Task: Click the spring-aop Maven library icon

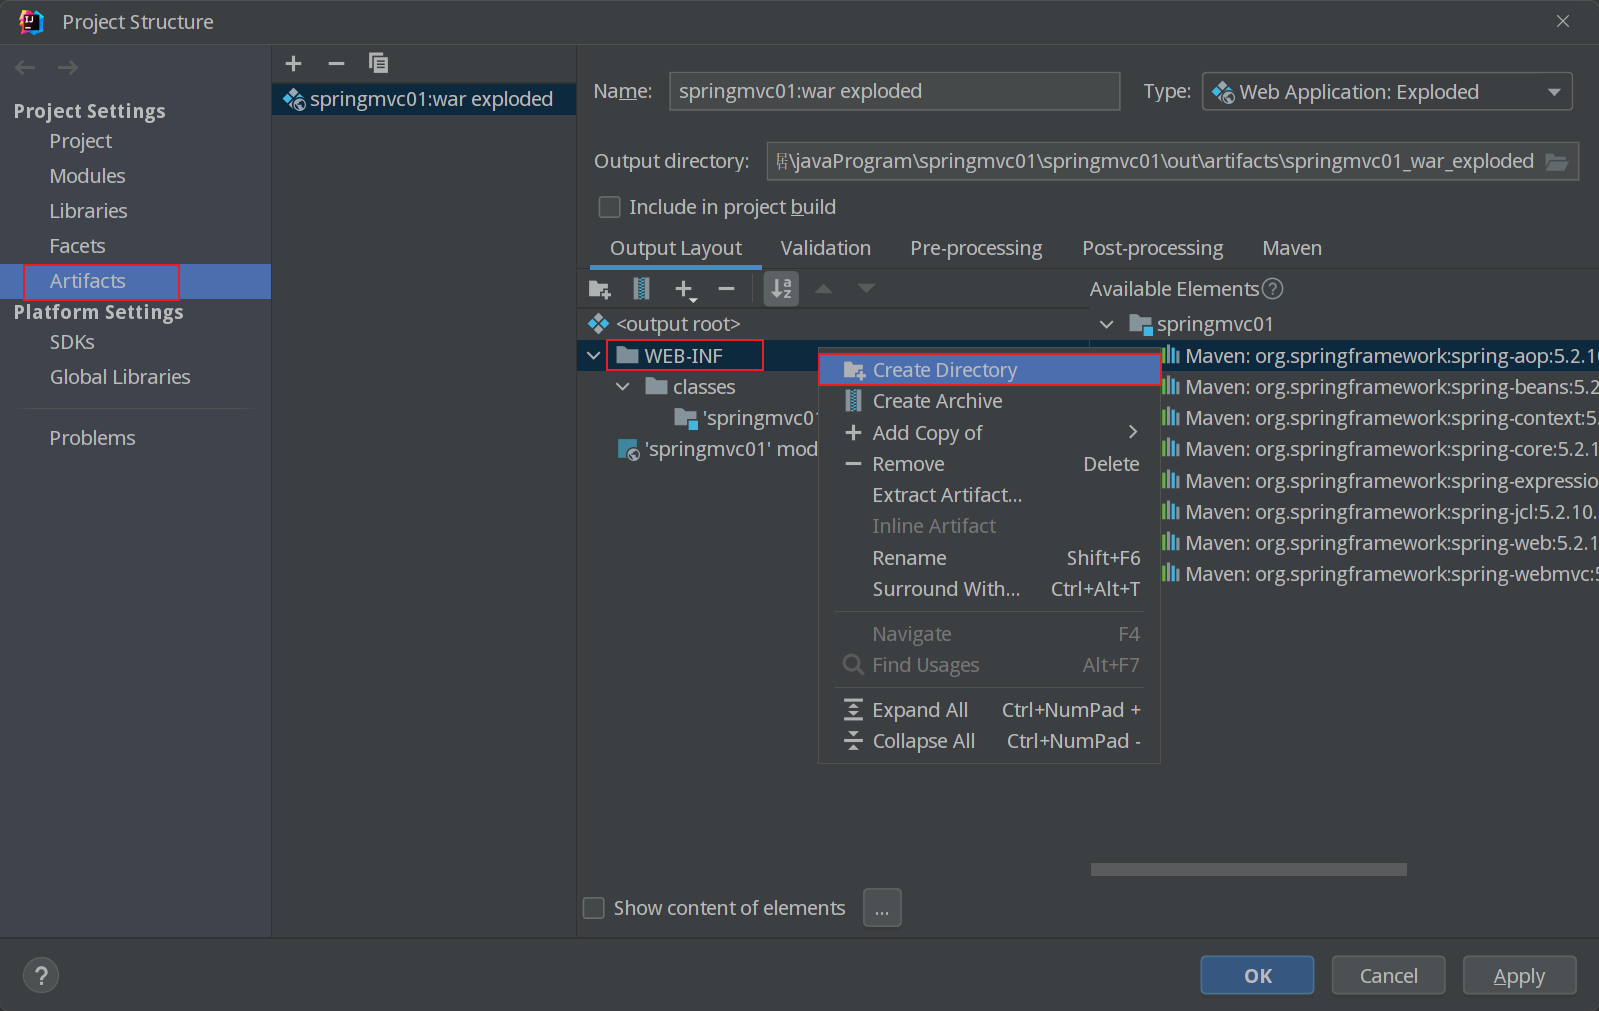Action: tap(1170, 355)
